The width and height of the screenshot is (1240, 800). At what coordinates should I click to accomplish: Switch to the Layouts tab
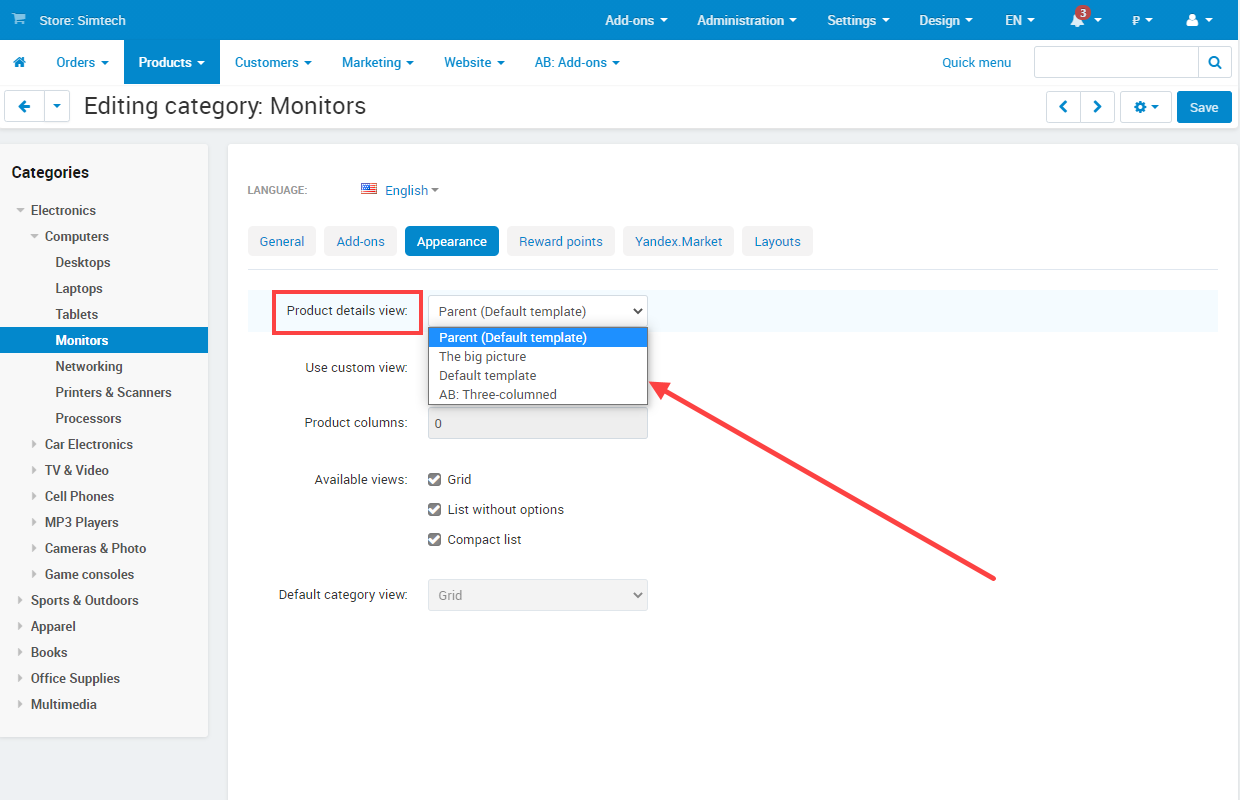coord(777,241)
